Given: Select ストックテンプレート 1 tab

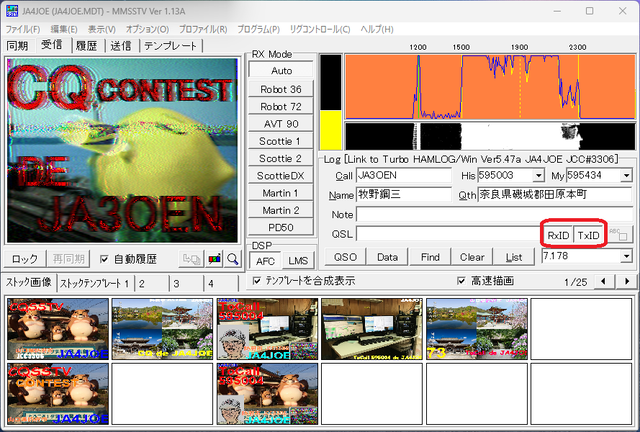Looking at the screenshot, I should (x=95, y=283).
